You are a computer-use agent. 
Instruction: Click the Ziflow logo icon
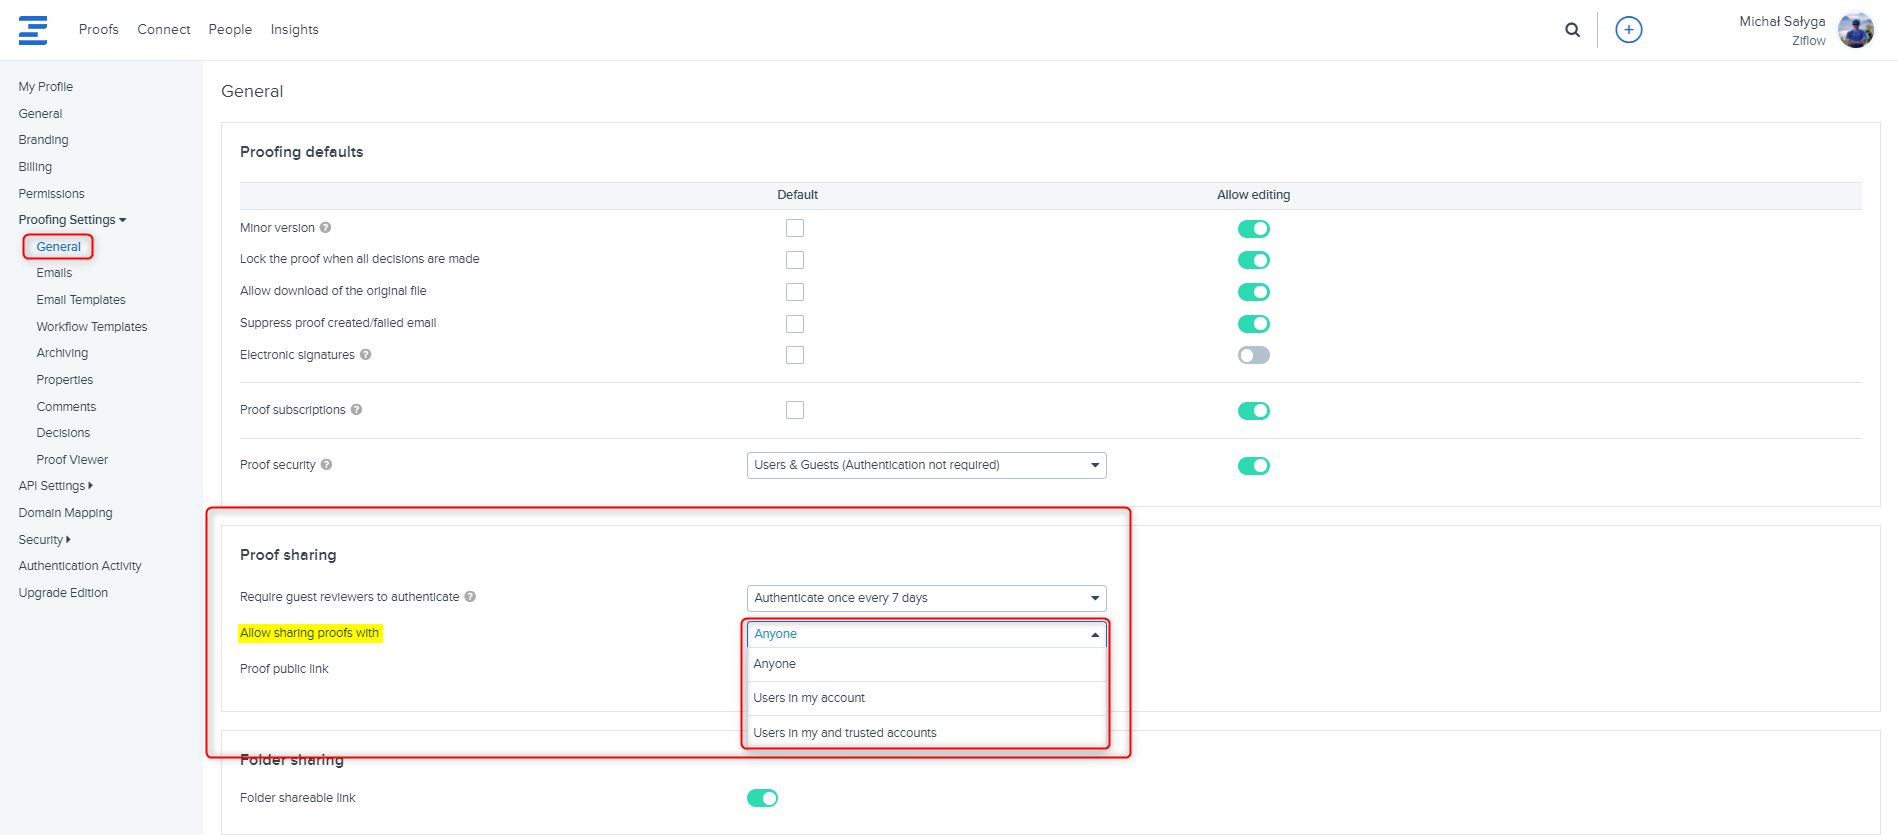click(33, 30)
